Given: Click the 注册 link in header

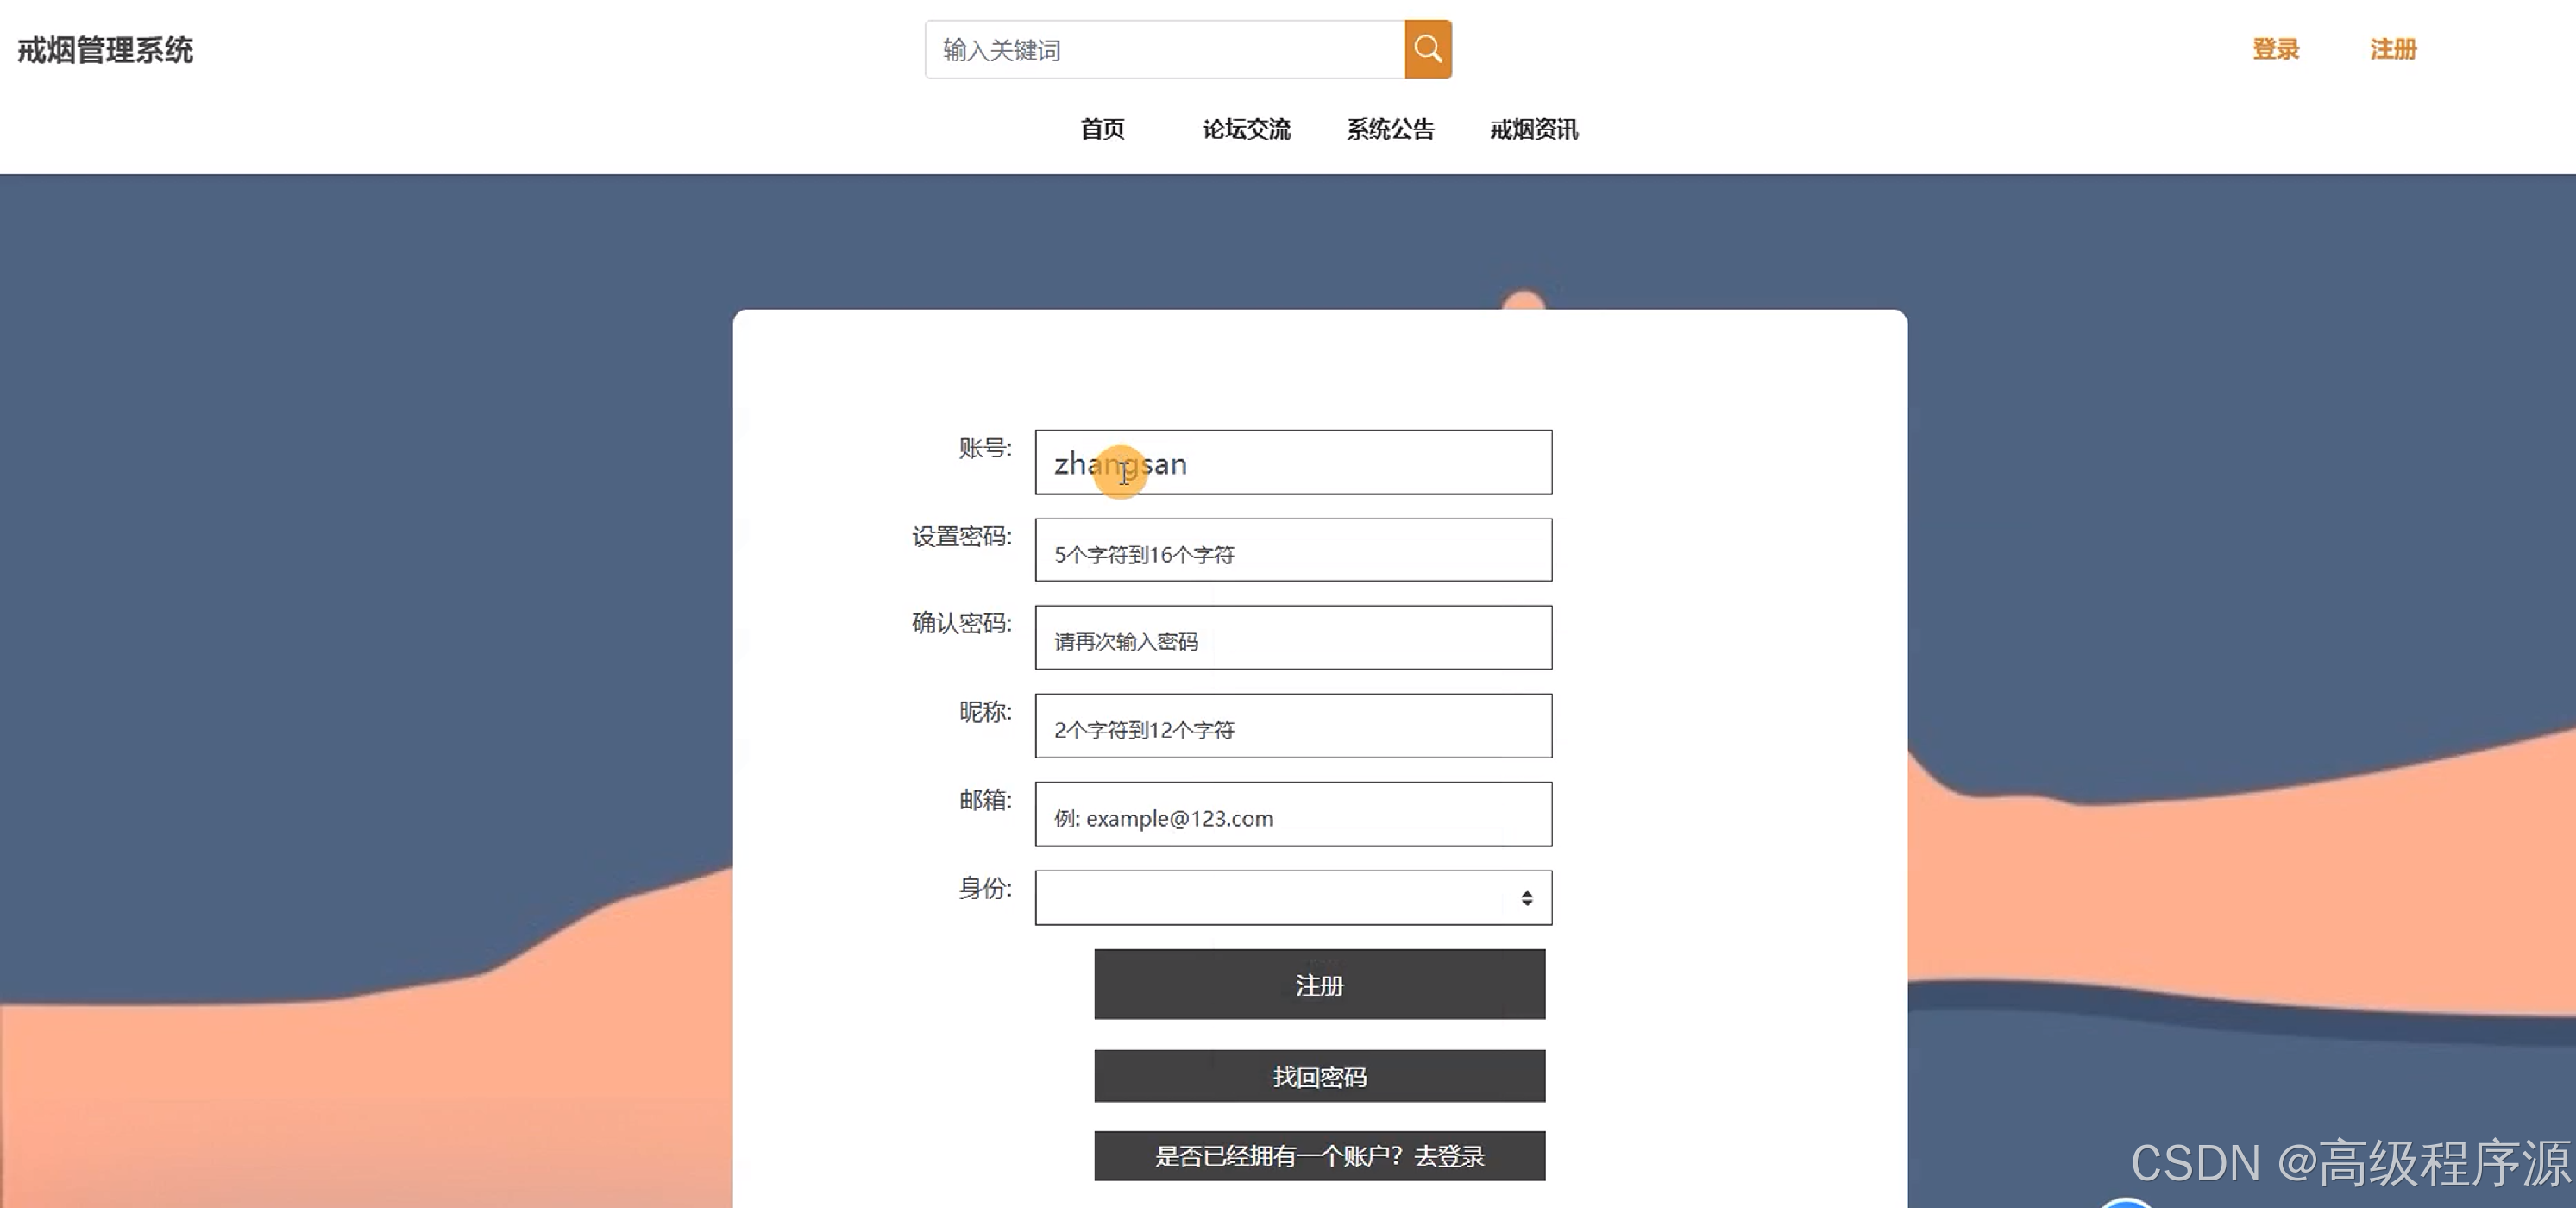Looking at the screenshot, I should [2392, 49].
